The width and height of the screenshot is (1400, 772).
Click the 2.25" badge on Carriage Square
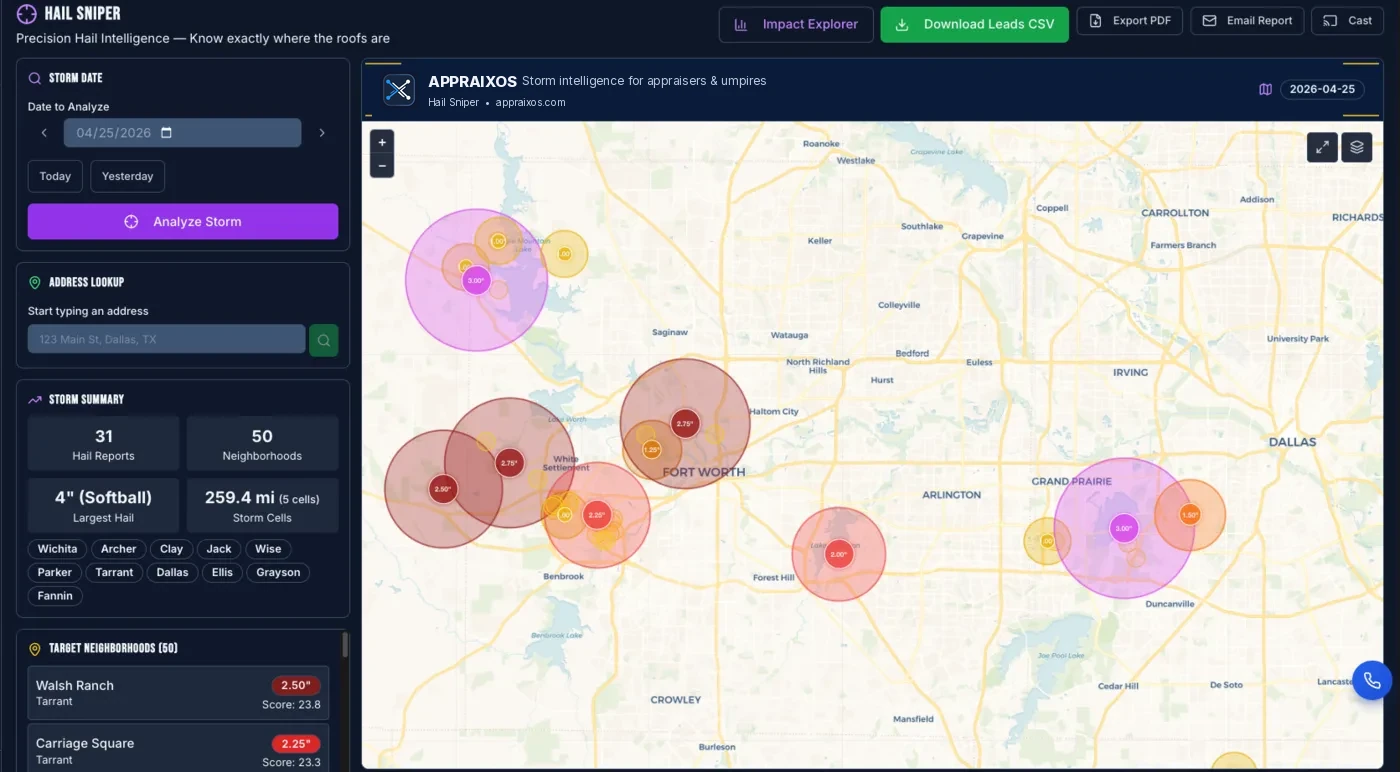coord(296,744)
